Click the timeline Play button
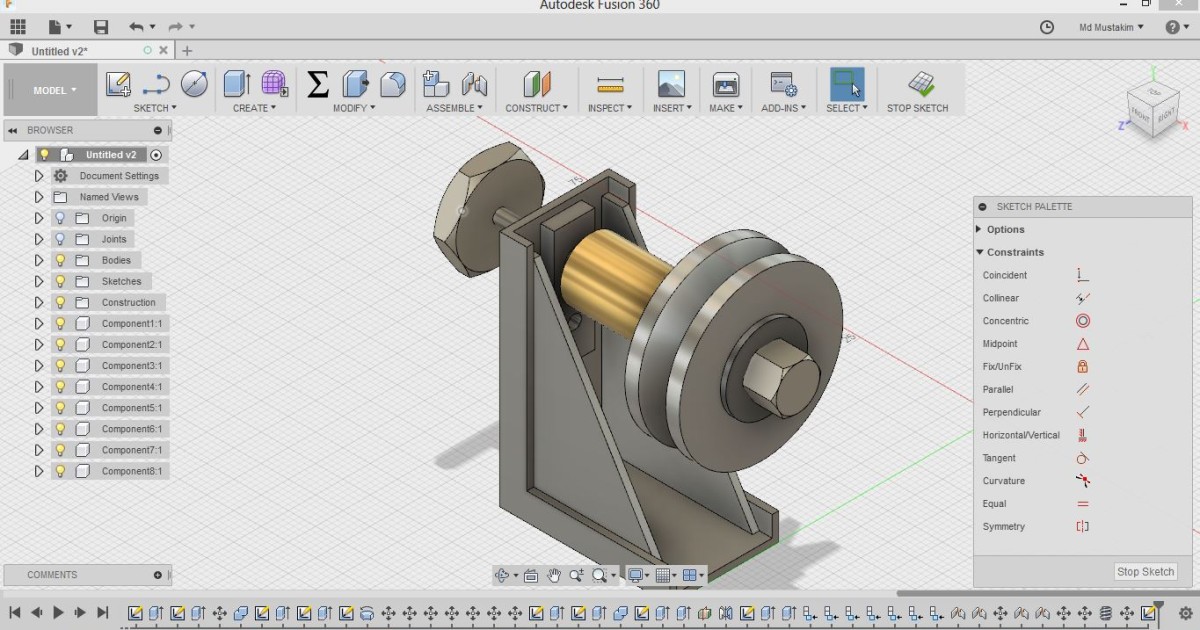Image resolution: width=1200 pixels, height=630 pixels. (x=58, y=613)
